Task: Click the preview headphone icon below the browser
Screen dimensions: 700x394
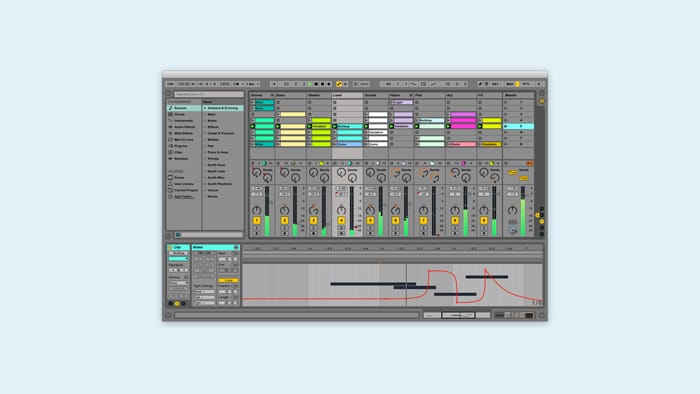Action: click(x=178, y=235)
